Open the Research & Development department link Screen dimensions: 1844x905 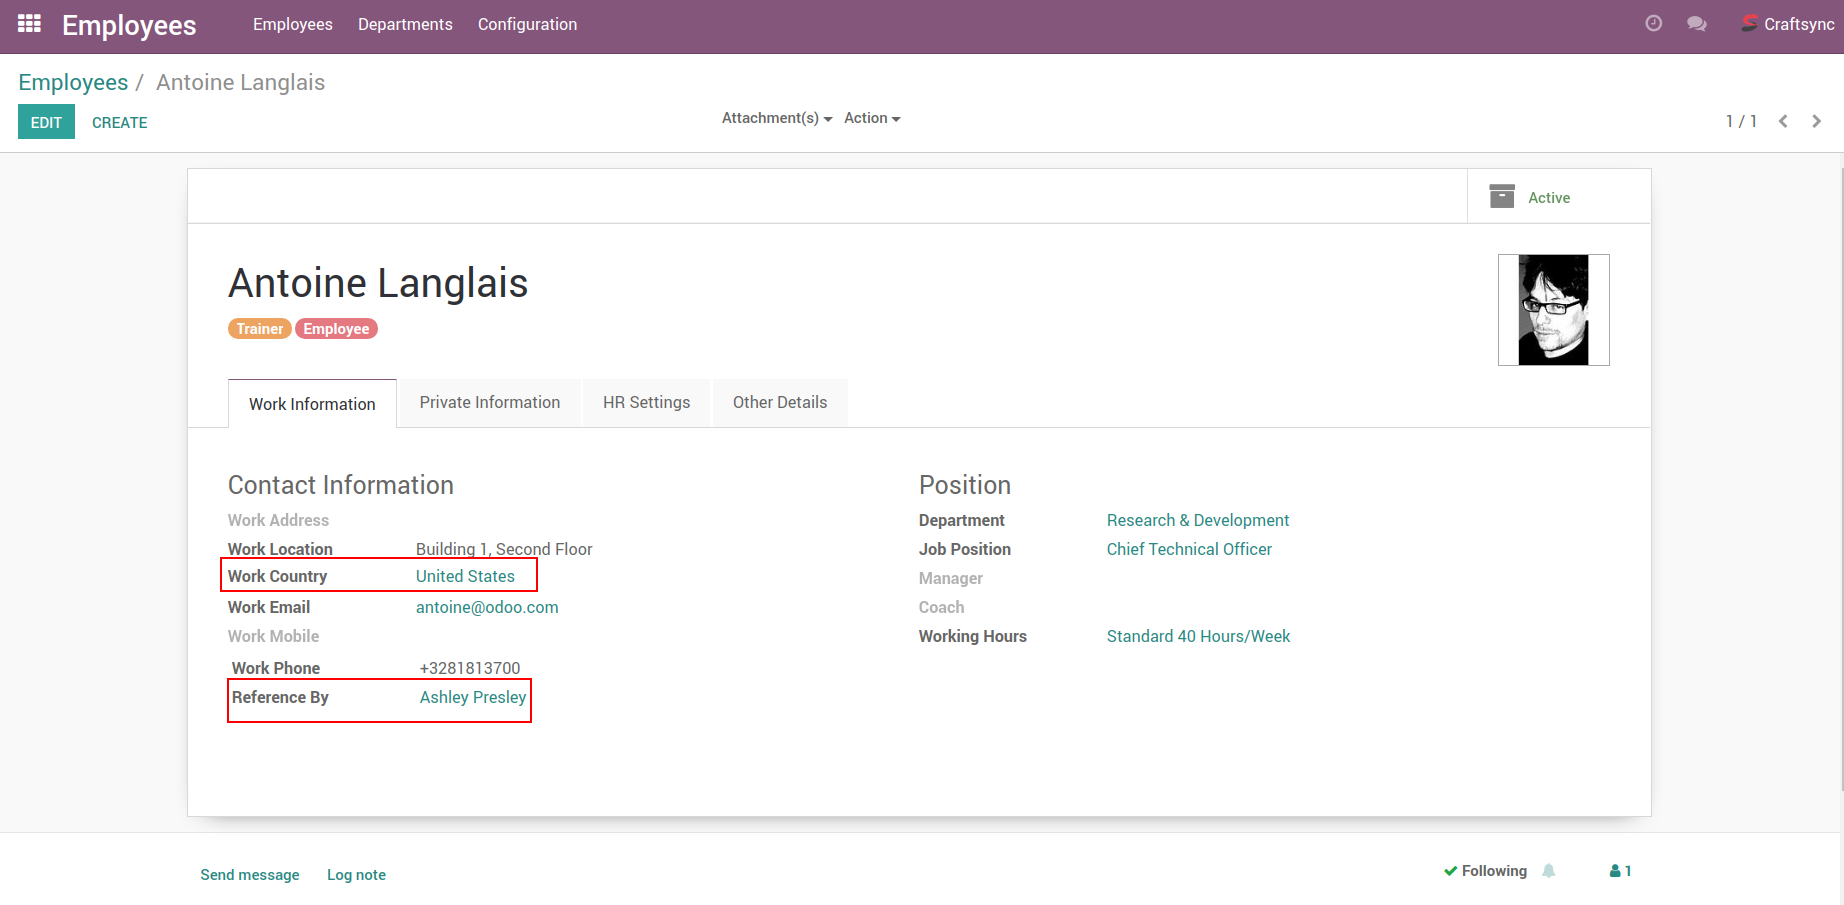[x=1197, y=520]
